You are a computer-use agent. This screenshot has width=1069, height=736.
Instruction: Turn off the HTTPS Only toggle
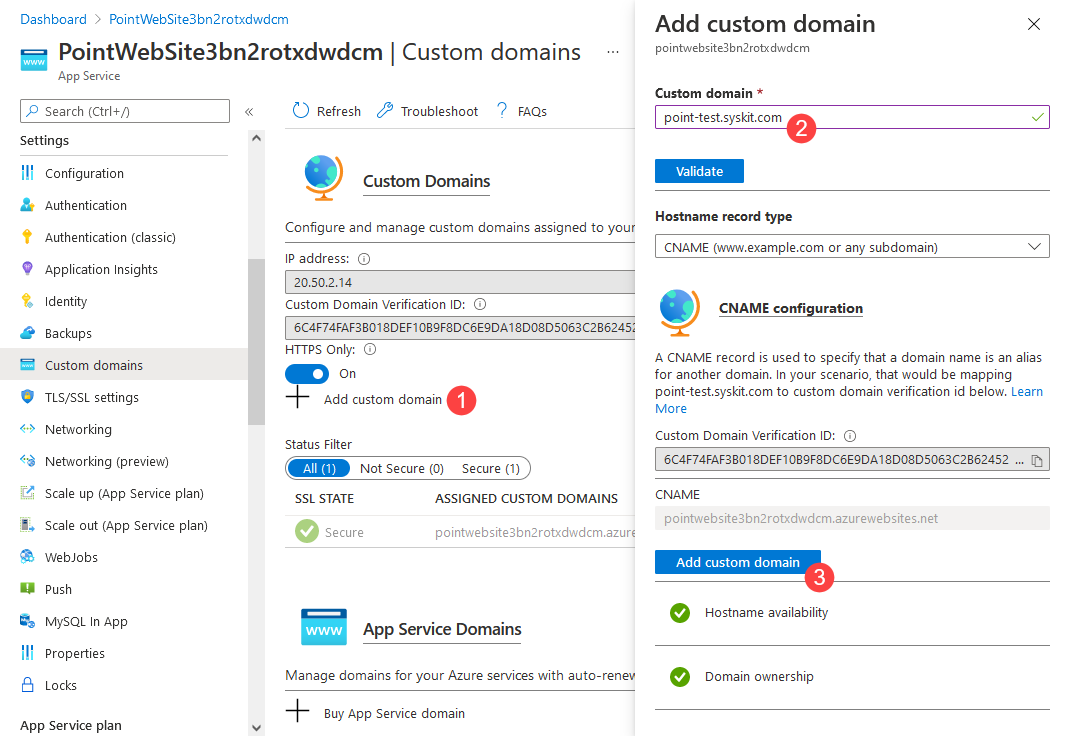(x=306, y=371)
